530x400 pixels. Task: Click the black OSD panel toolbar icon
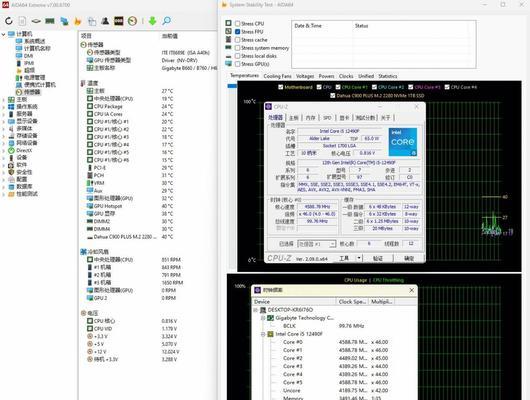point(119,21)
